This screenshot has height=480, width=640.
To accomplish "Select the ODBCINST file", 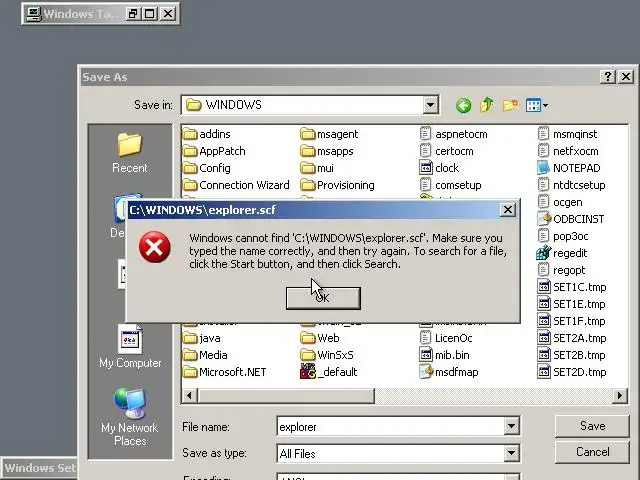I will point(571,219).
